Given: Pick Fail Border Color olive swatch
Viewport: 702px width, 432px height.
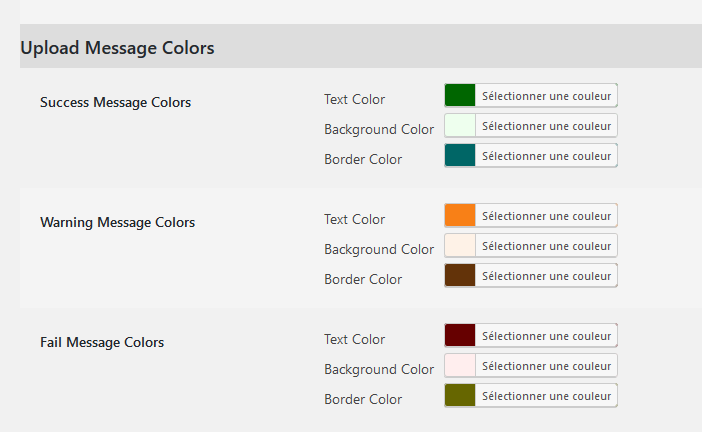Looking at the screenshot, I should click(x=460, y=395).
